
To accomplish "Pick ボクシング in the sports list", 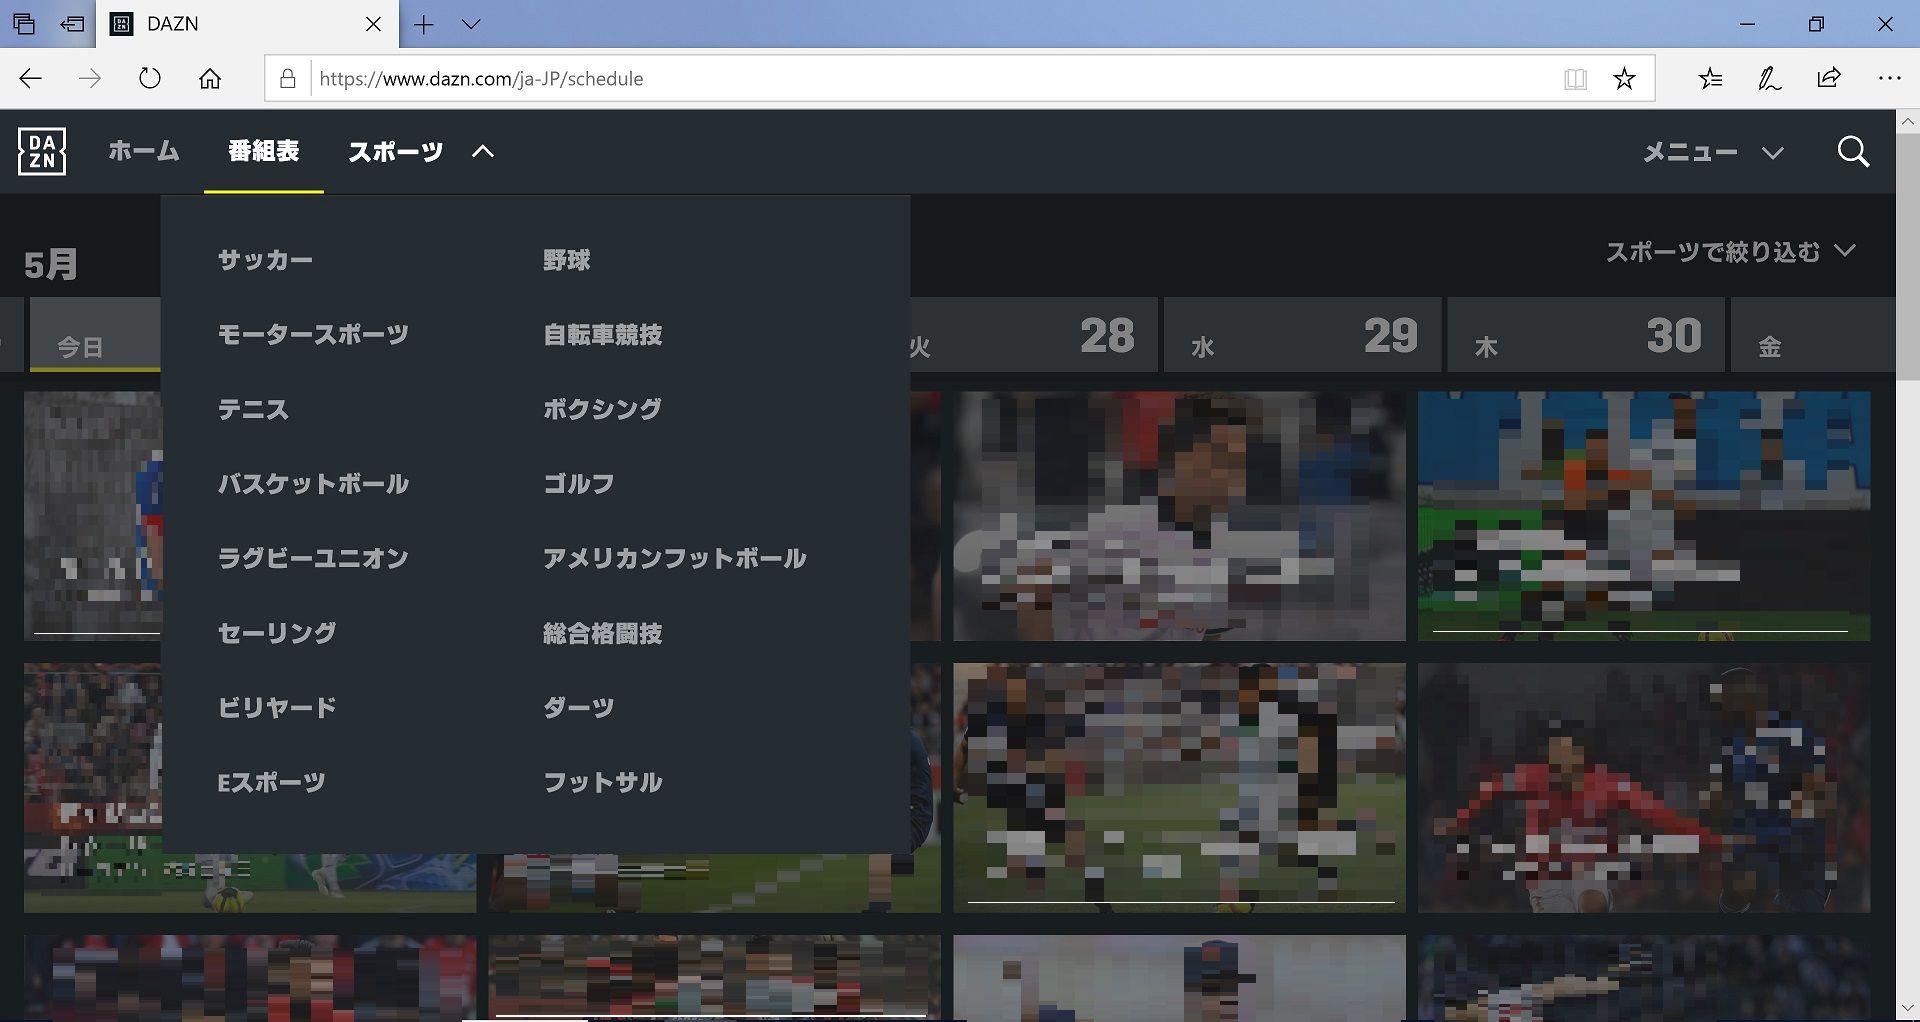I will [603, 409].
